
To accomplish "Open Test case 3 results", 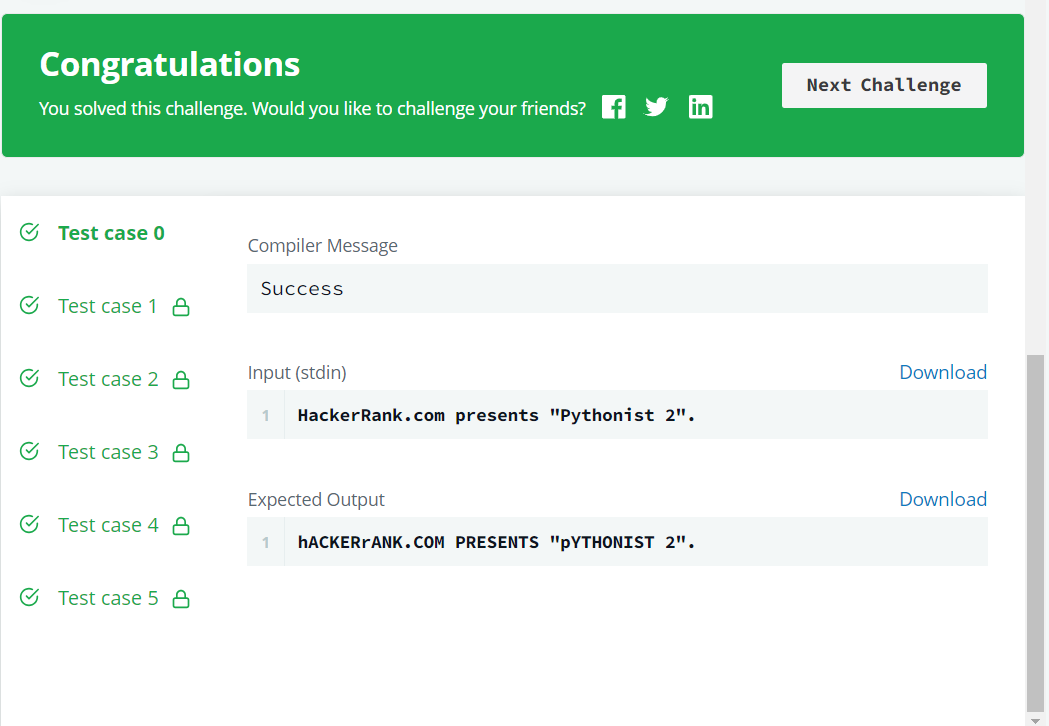I will point(107,452).
